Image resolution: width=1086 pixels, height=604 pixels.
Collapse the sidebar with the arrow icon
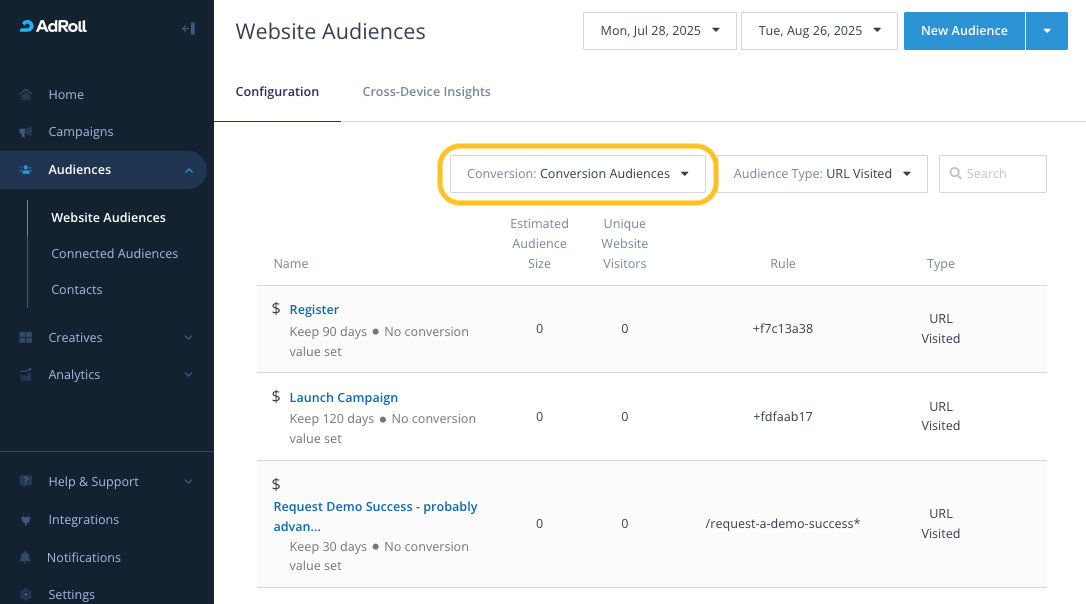188,28
